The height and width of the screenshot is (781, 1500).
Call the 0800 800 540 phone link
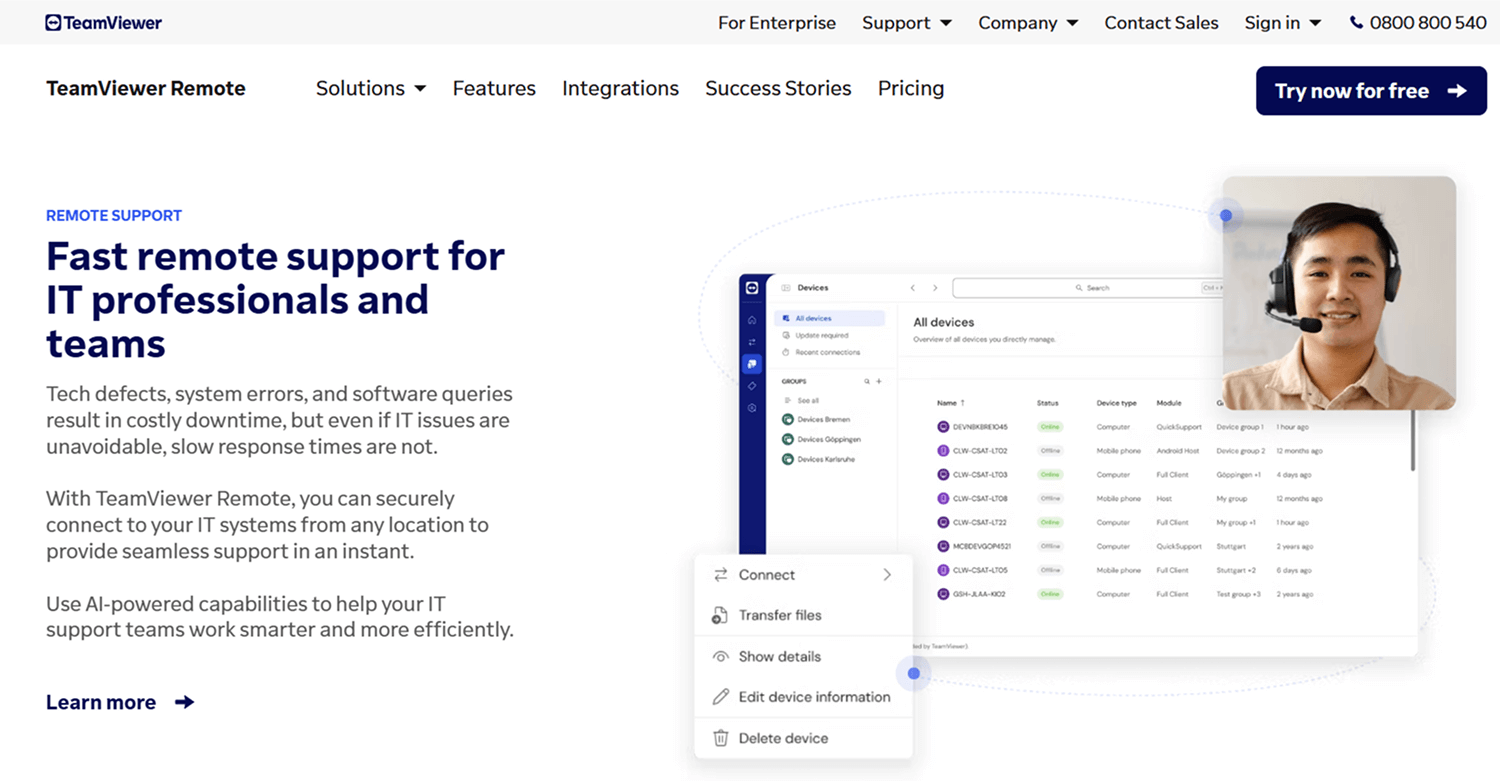(1418, 22)
